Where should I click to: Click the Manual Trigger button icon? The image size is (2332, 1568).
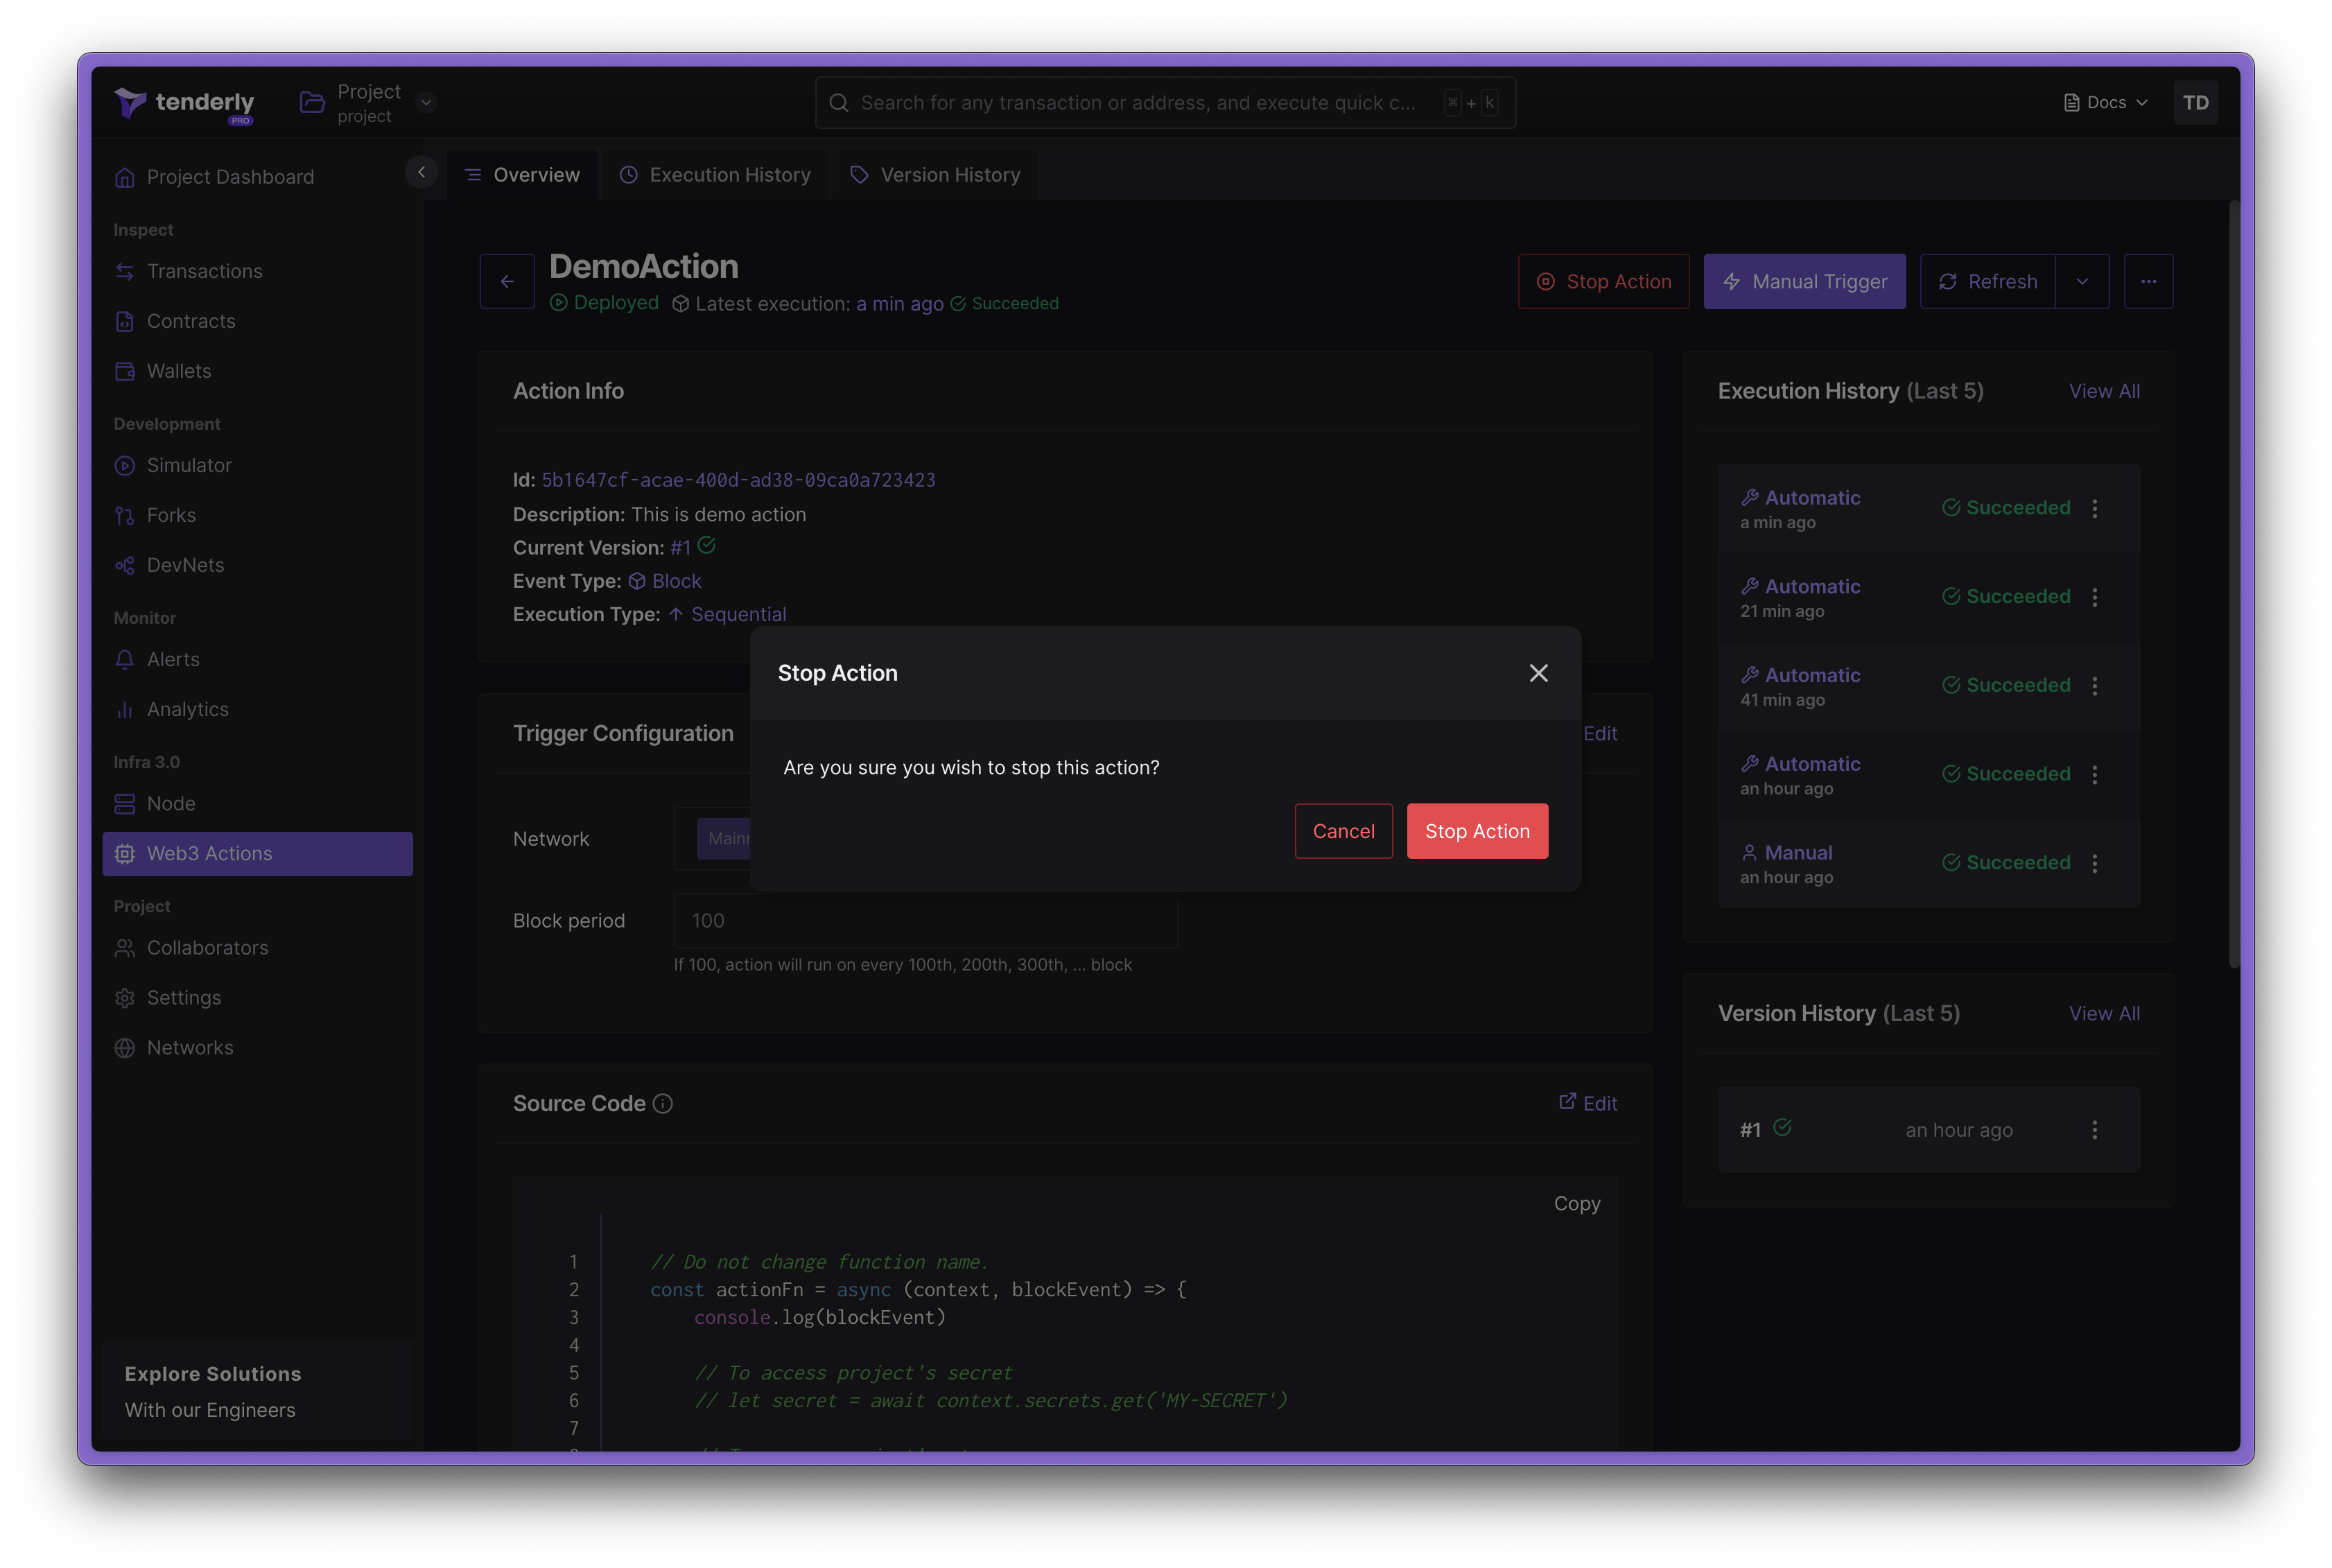[x=1734, y=281]
